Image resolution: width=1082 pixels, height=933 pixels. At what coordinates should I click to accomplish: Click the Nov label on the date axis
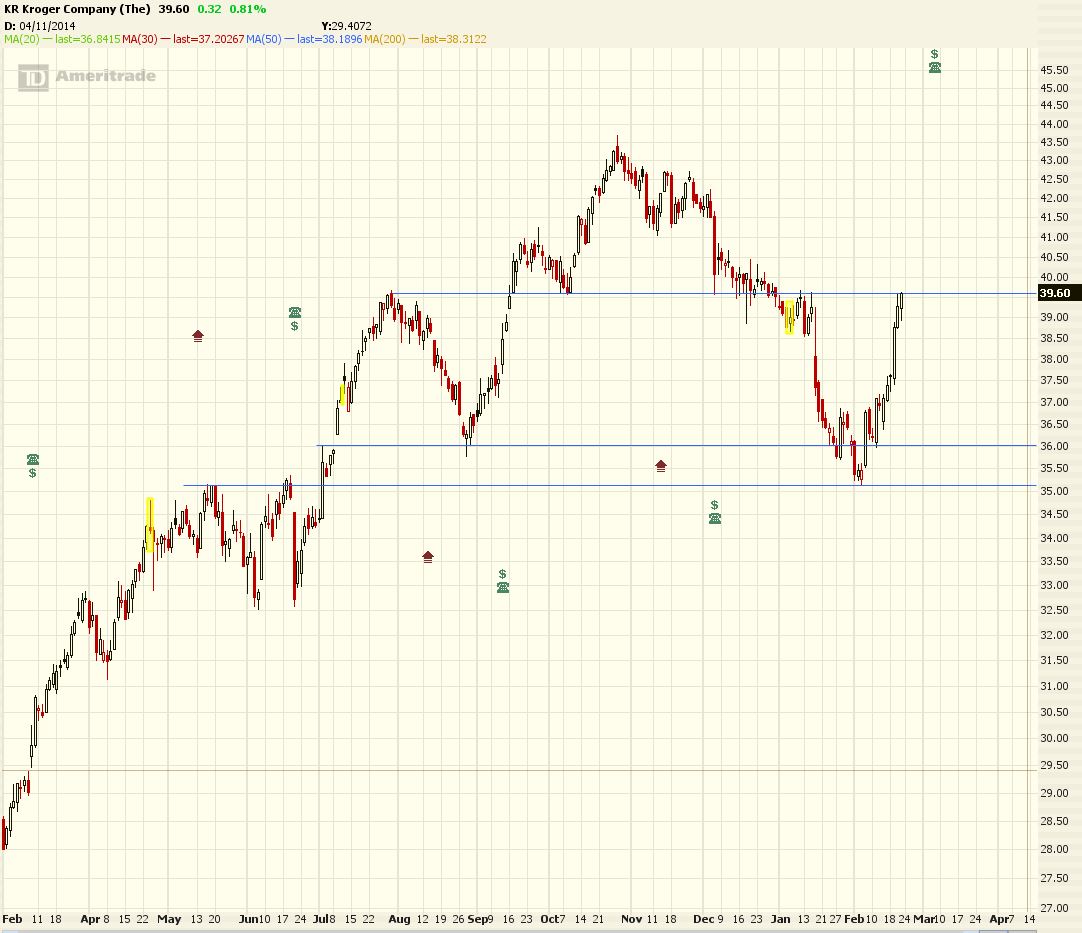(631, 919)
